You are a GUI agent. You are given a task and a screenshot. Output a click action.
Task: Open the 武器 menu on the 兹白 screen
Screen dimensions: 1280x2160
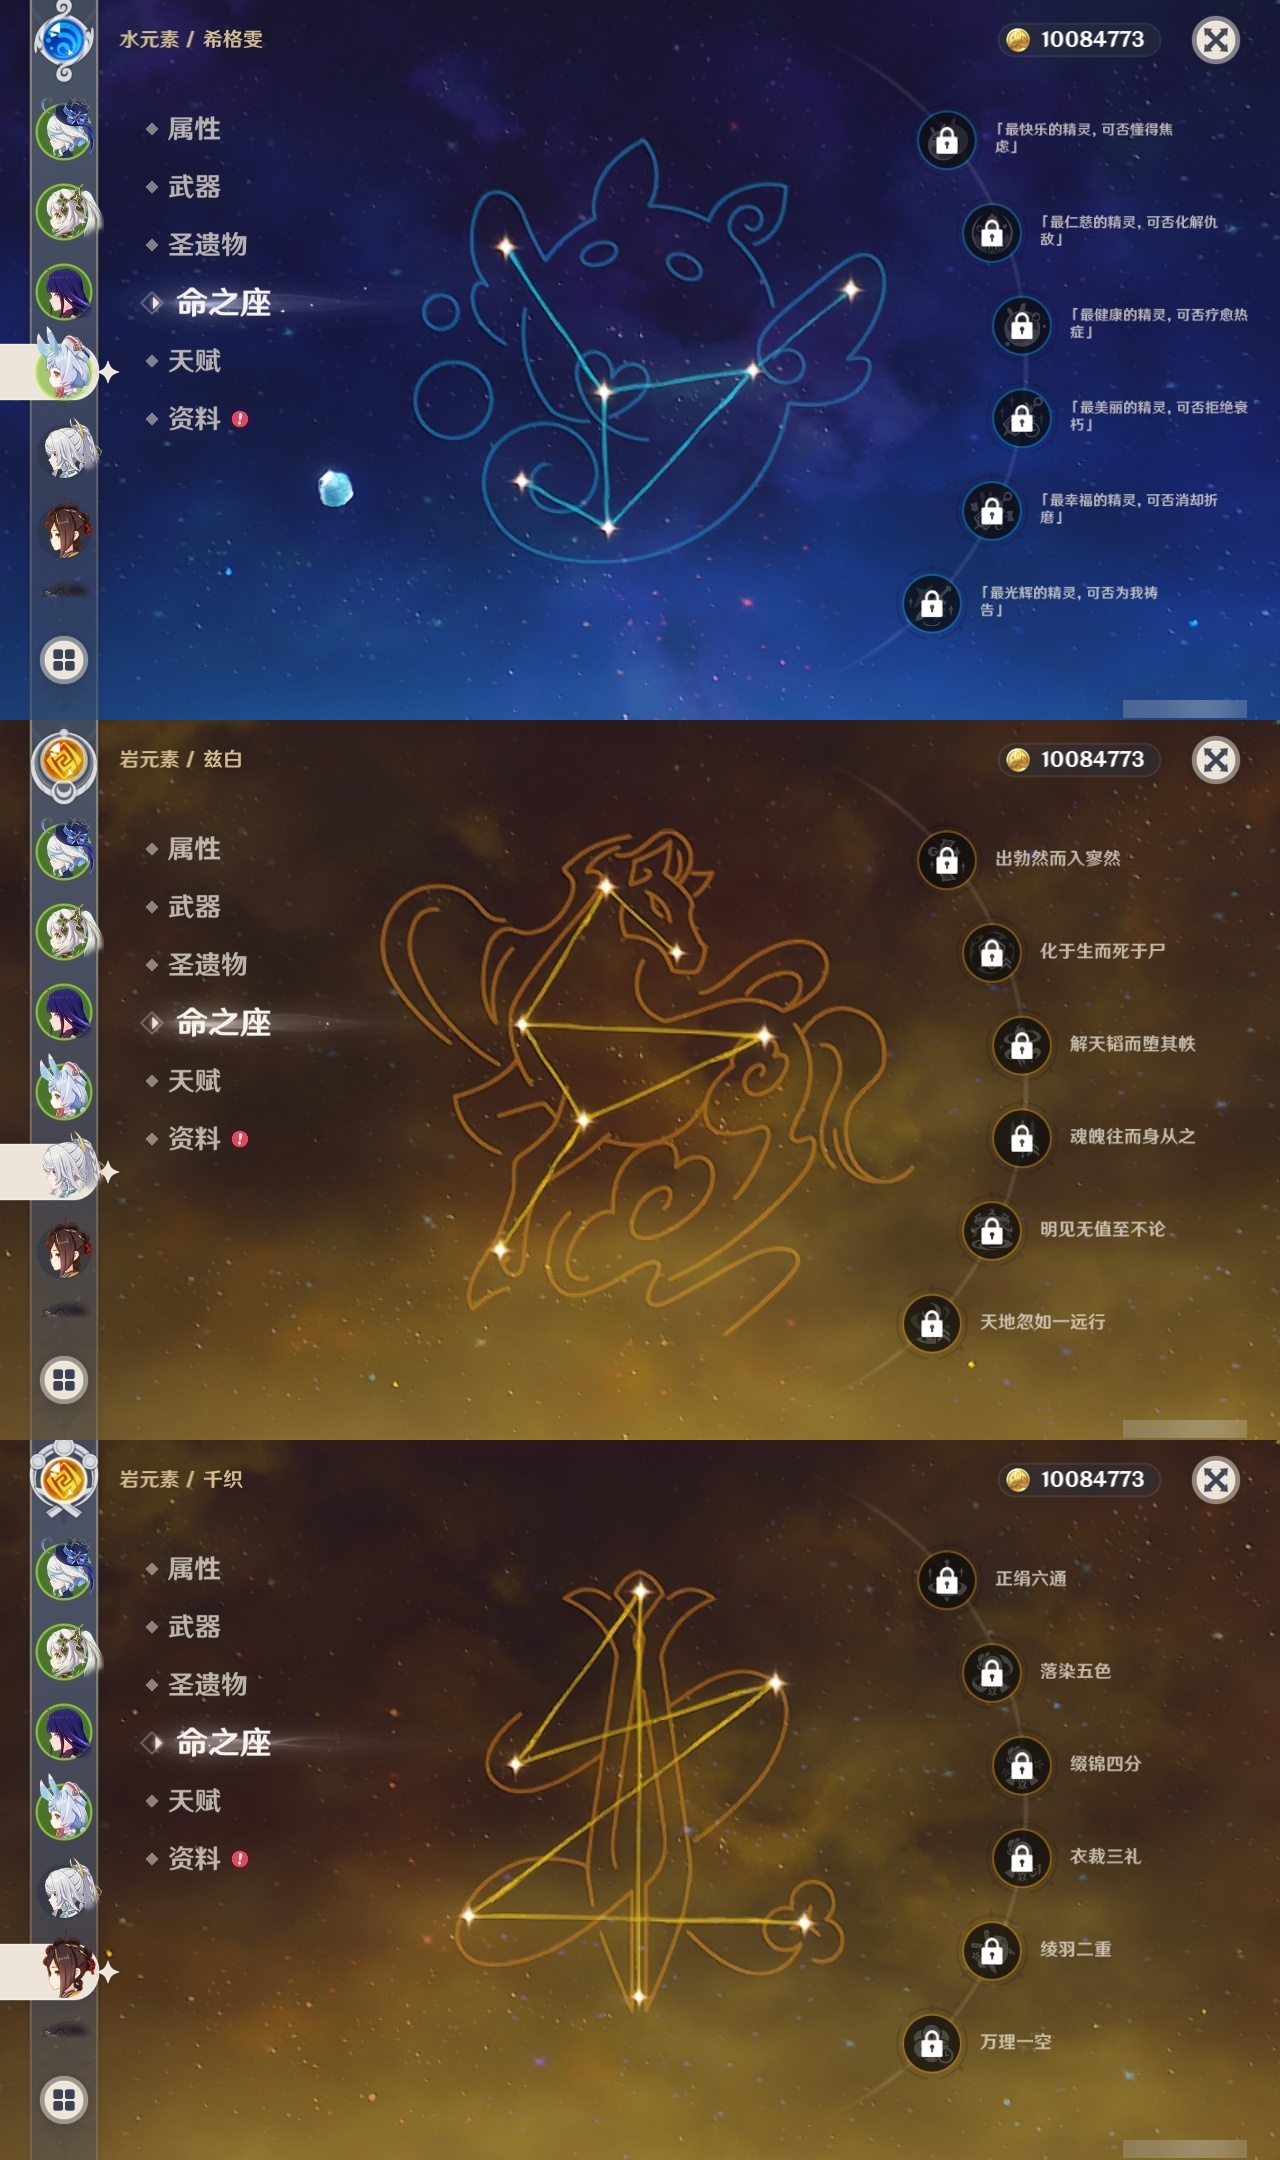click(194, 907)
